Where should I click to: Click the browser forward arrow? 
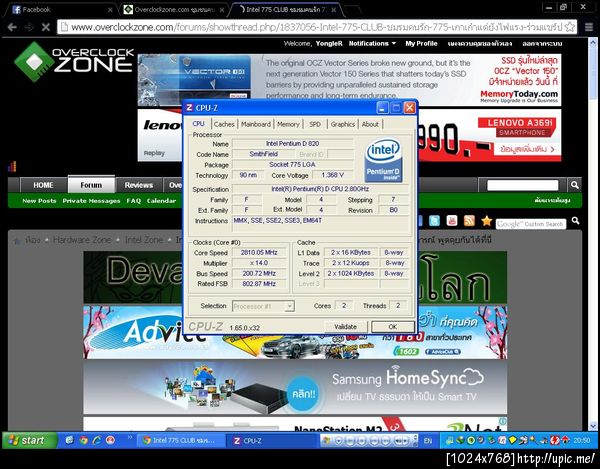(x=29, y=27)
